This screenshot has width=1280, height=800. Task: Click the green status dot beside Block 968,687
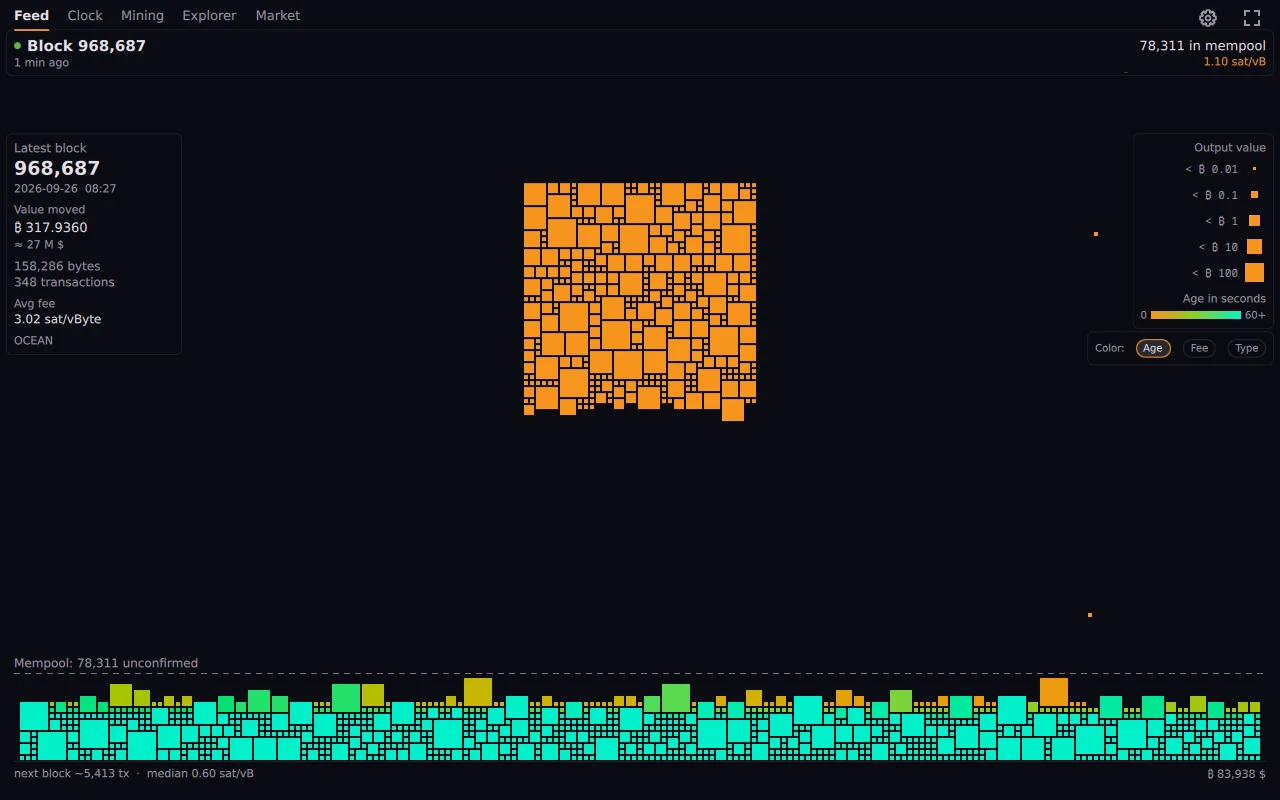[x=18, y=46]
